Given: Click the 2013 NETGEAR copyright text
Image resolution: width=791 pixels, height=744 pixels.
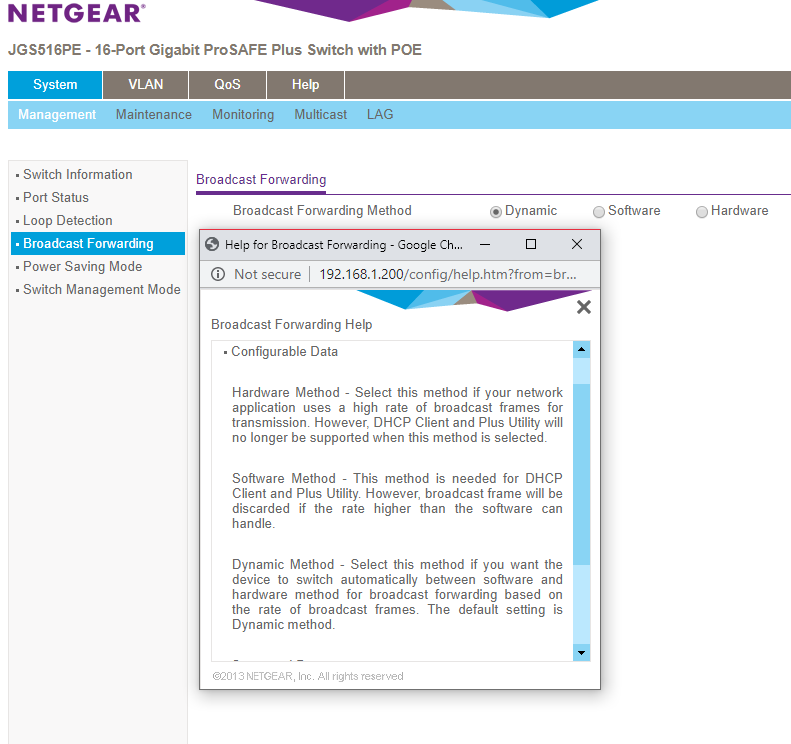Looking at the screenshot, I should click(x=308, y=676).
